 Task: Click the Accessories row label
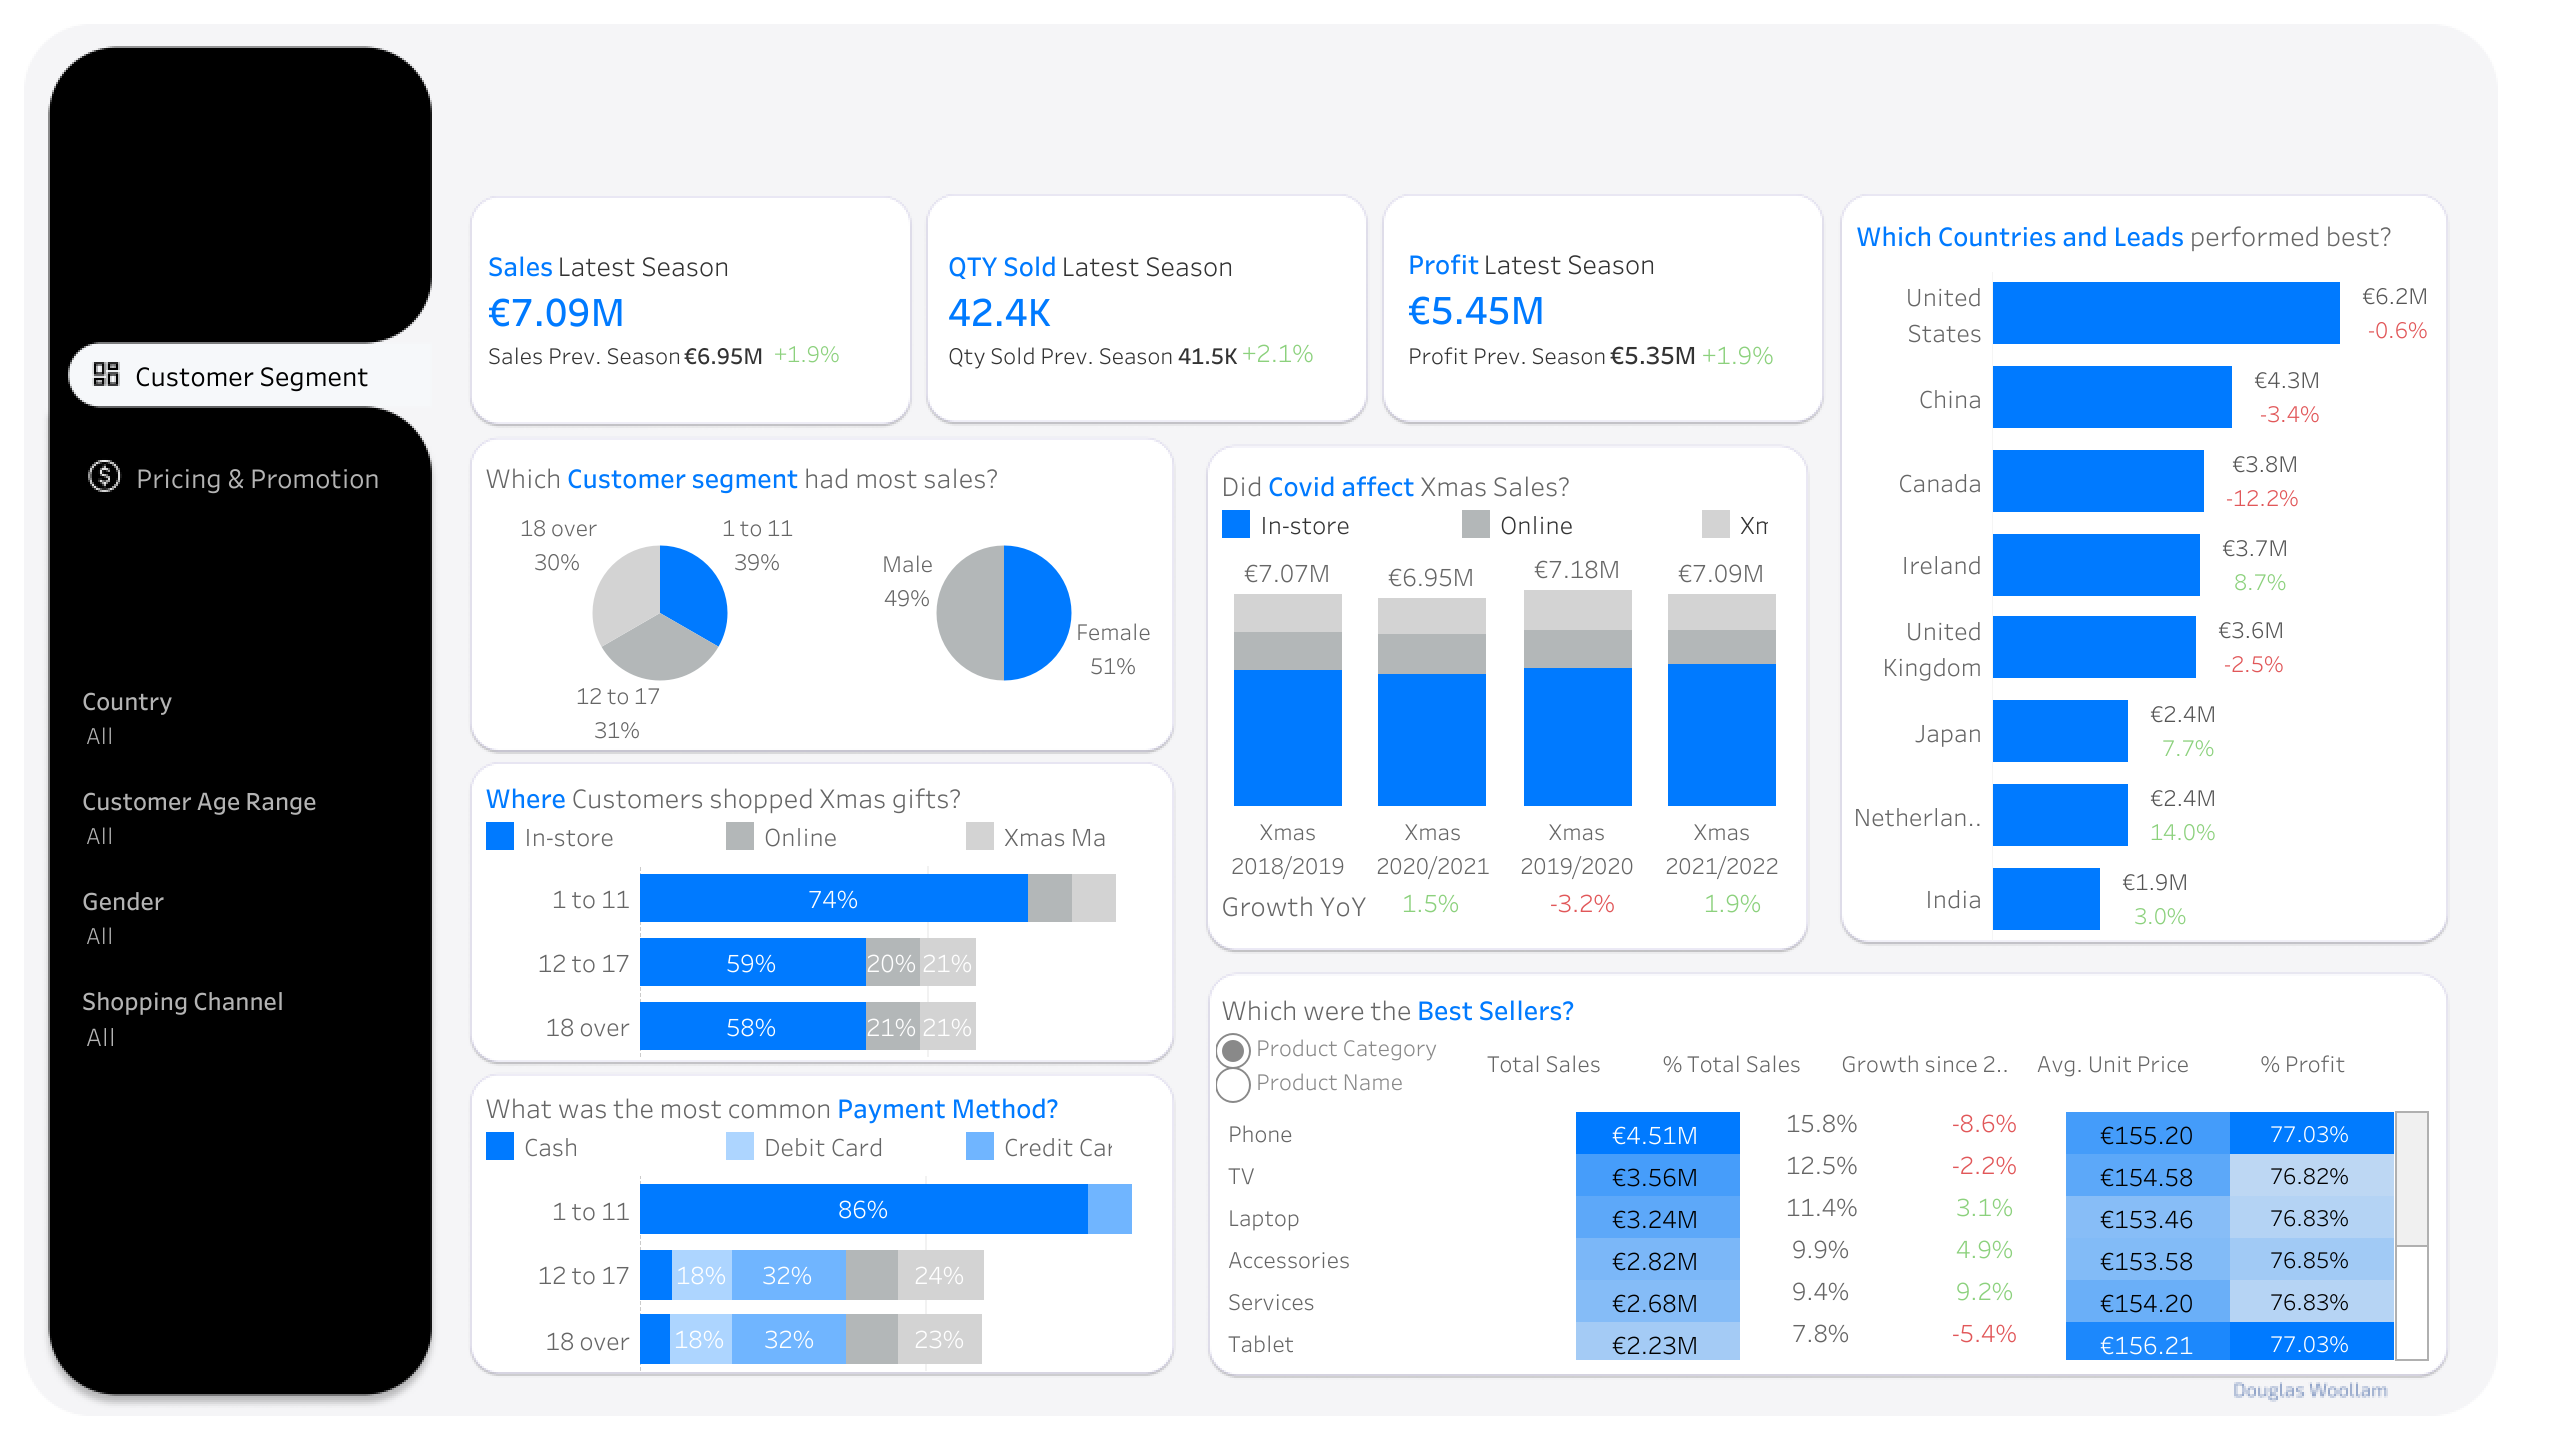1289,1261
